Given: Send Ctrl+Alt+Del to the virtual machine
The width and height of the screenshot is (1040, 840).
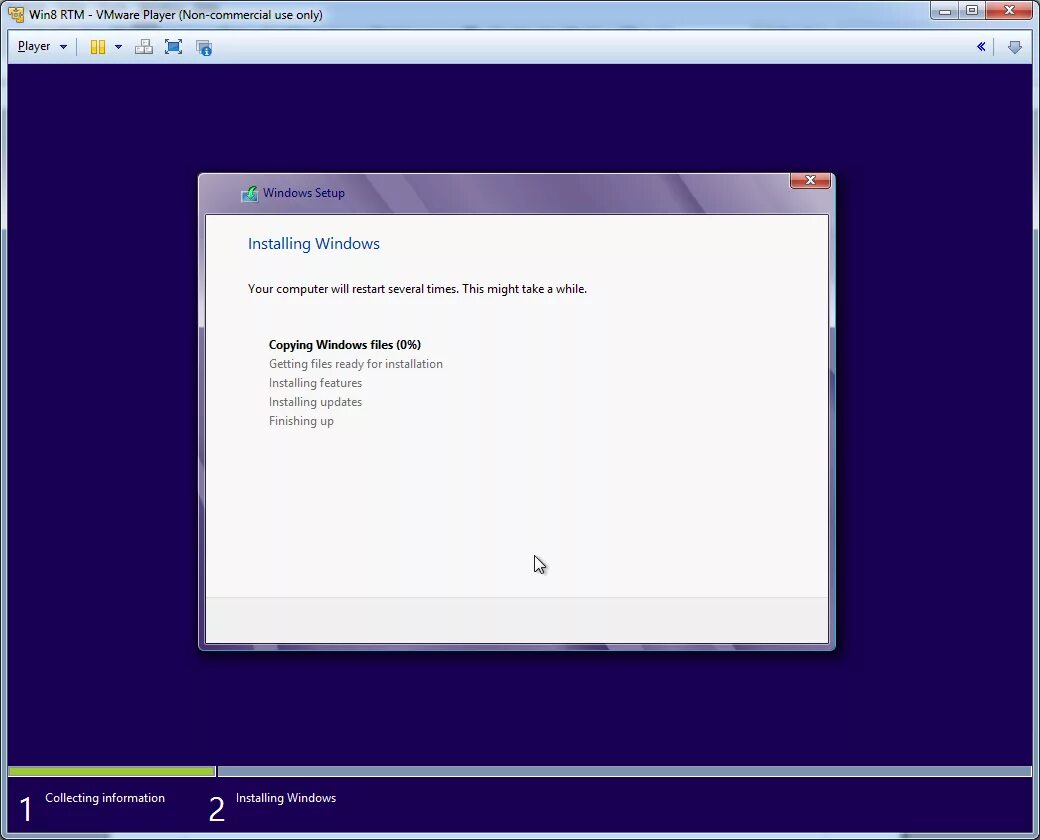Looking at the screenshot, I should pyautogui.click(x=143, y=47).
